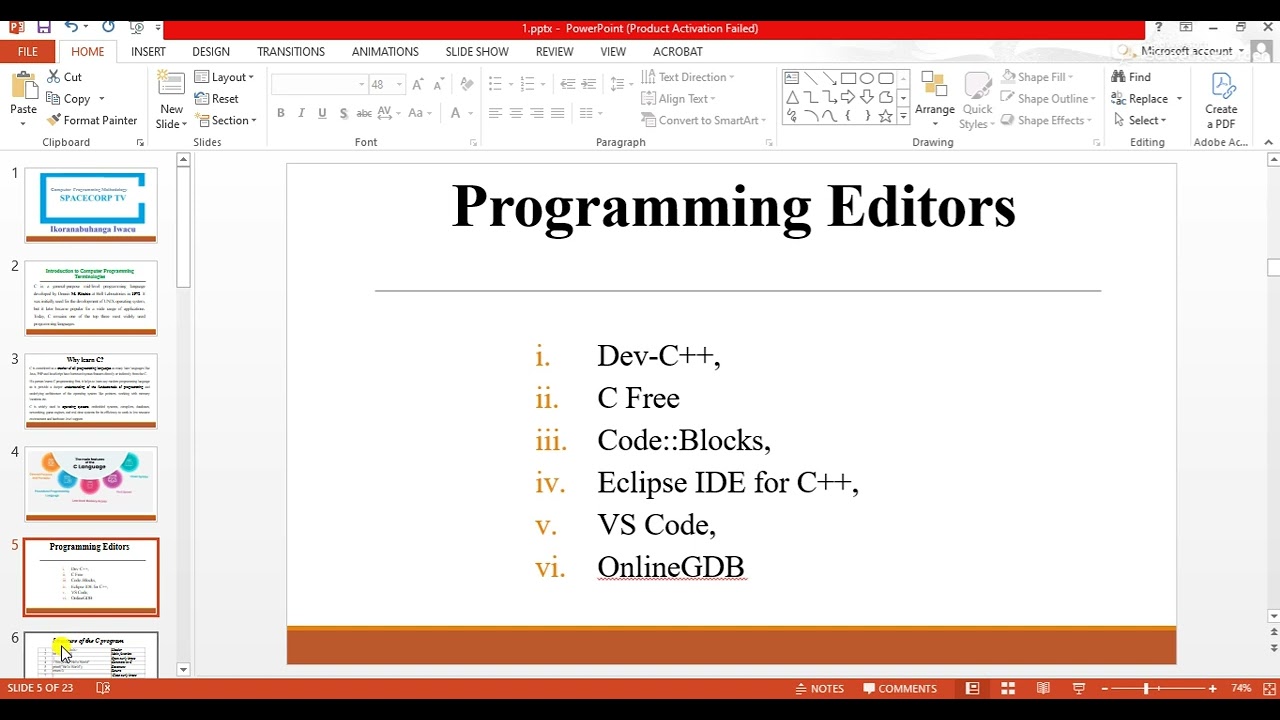Open the Layout dropdown
This screenshot has height=720, width=1280.
tap(224, 77)
